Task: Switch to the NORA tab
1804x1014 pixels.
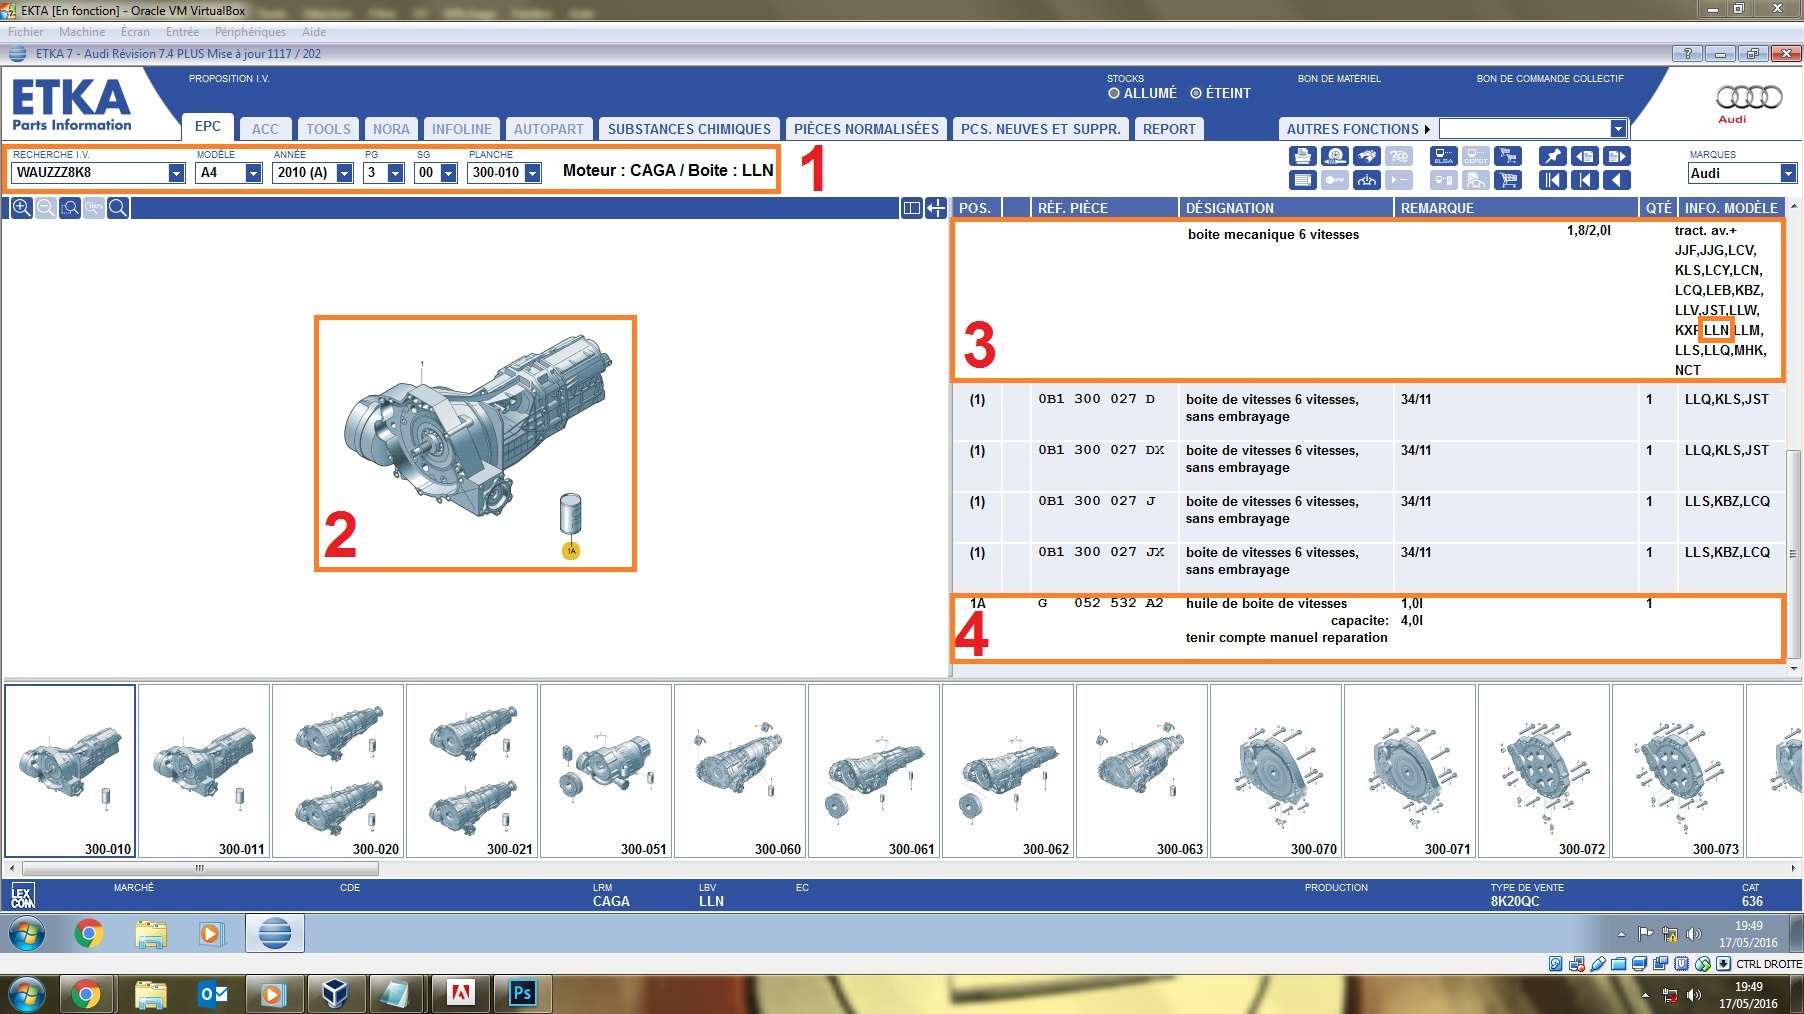Action: [391, 129]
